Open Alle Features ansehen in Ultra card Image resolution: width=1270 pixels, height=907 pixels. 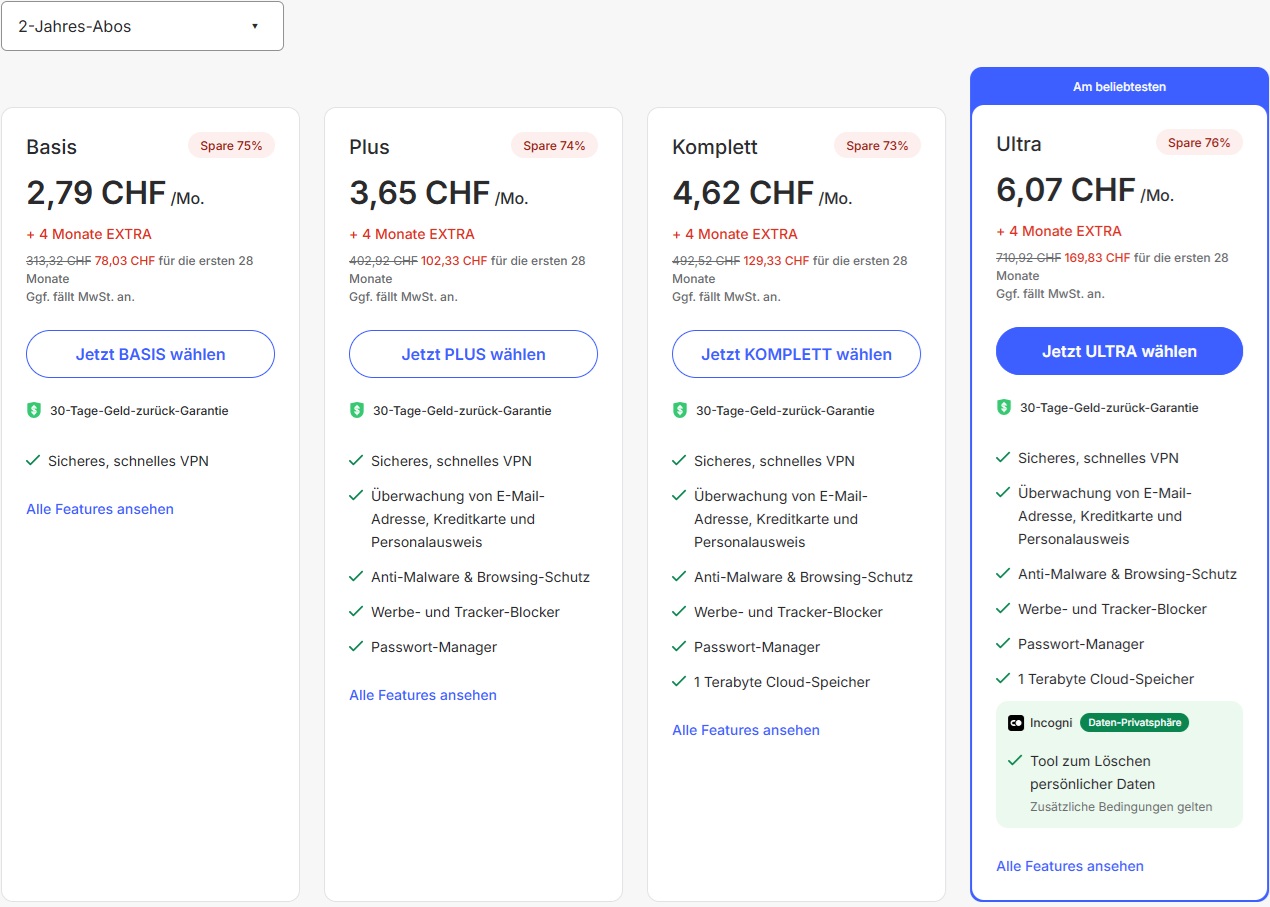tap(1070, 866)
